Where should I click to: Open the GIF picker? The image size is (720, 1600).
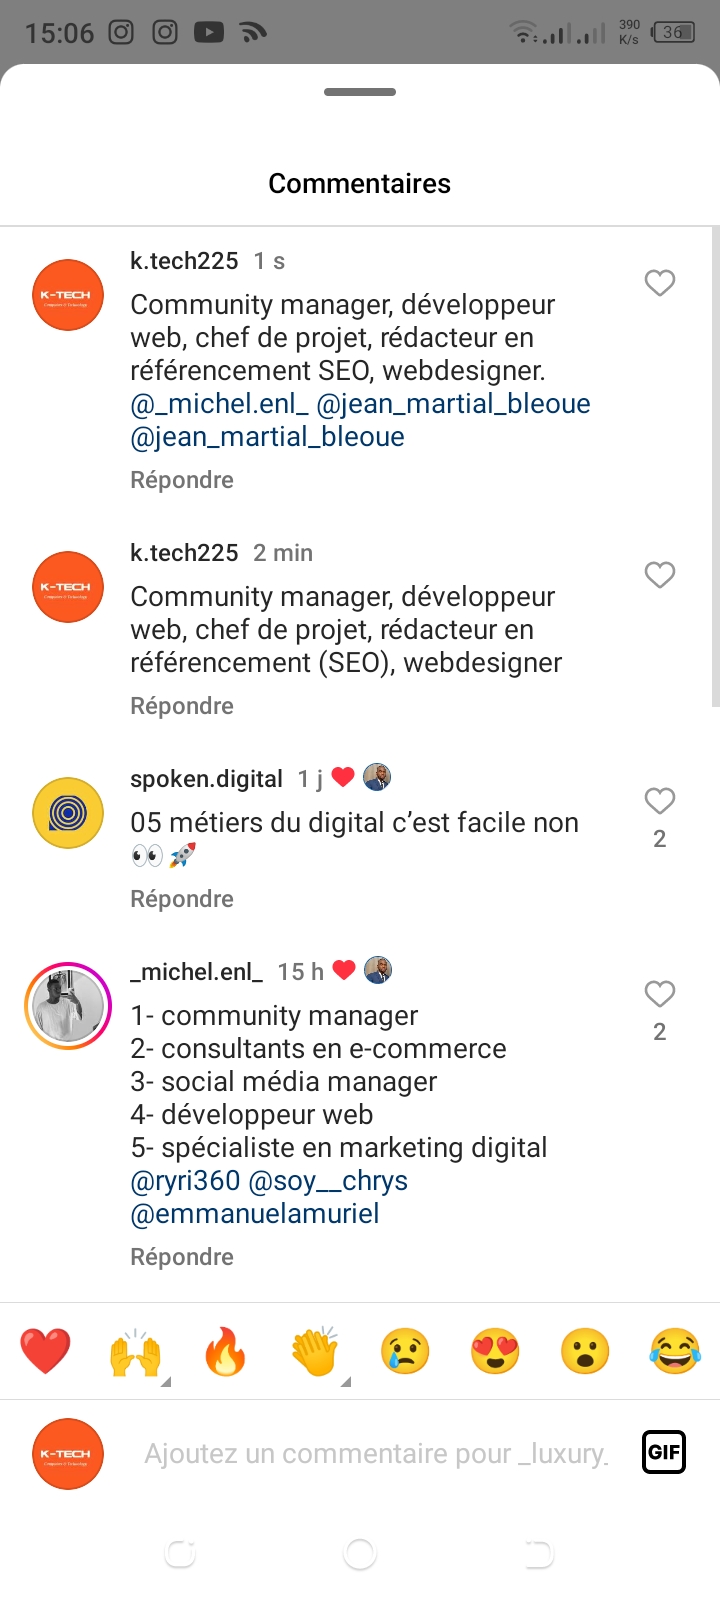click(x=664, y=1452)
